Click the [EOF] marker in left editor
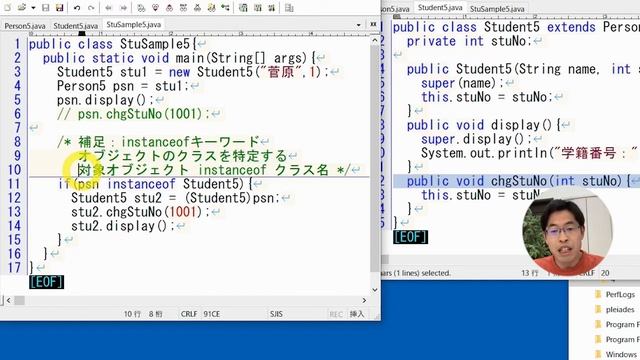Screen dimensions: 640x360 (47, 282)
